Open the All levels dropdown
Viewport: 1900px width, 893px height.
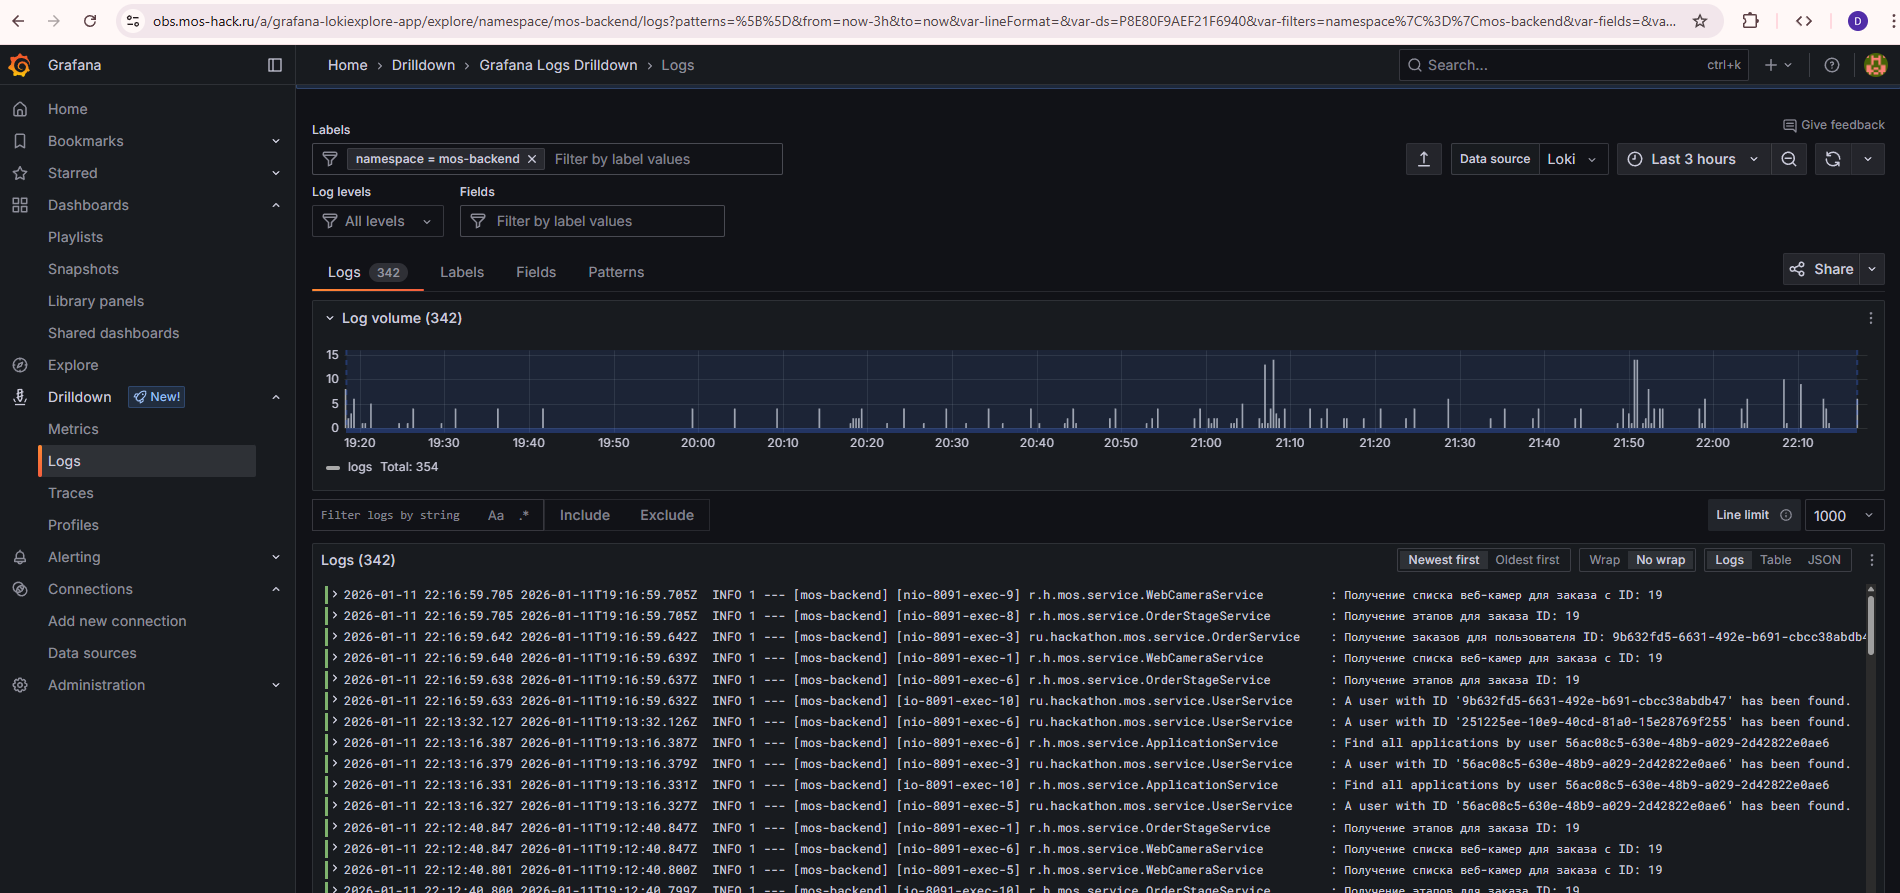377,221
